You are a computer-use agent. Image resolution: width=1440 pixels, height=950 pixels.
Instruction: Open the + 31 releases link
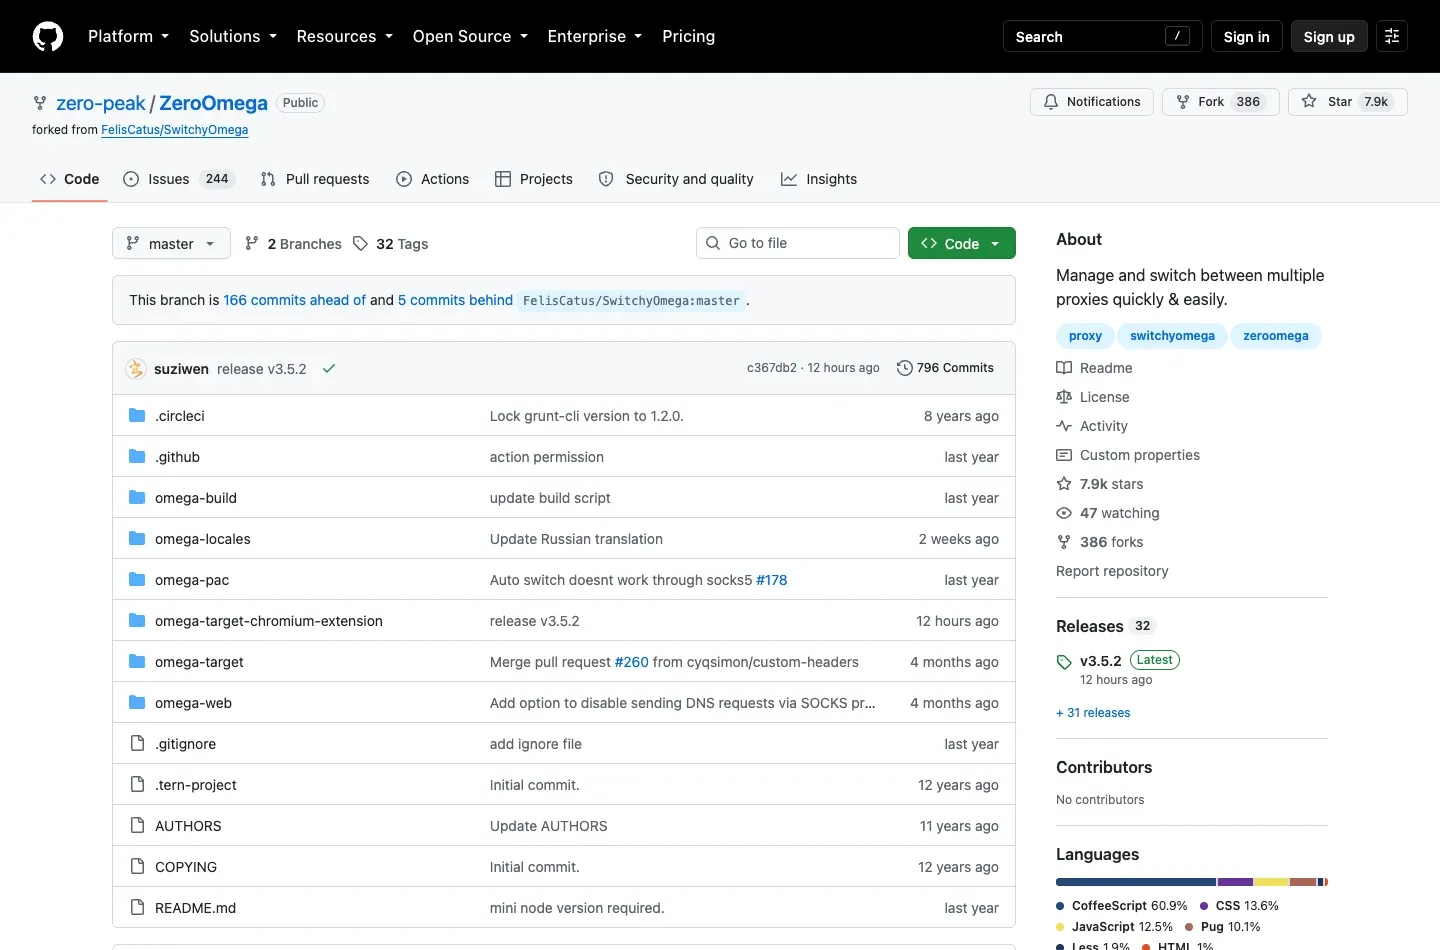click(x=1093, y=713)
